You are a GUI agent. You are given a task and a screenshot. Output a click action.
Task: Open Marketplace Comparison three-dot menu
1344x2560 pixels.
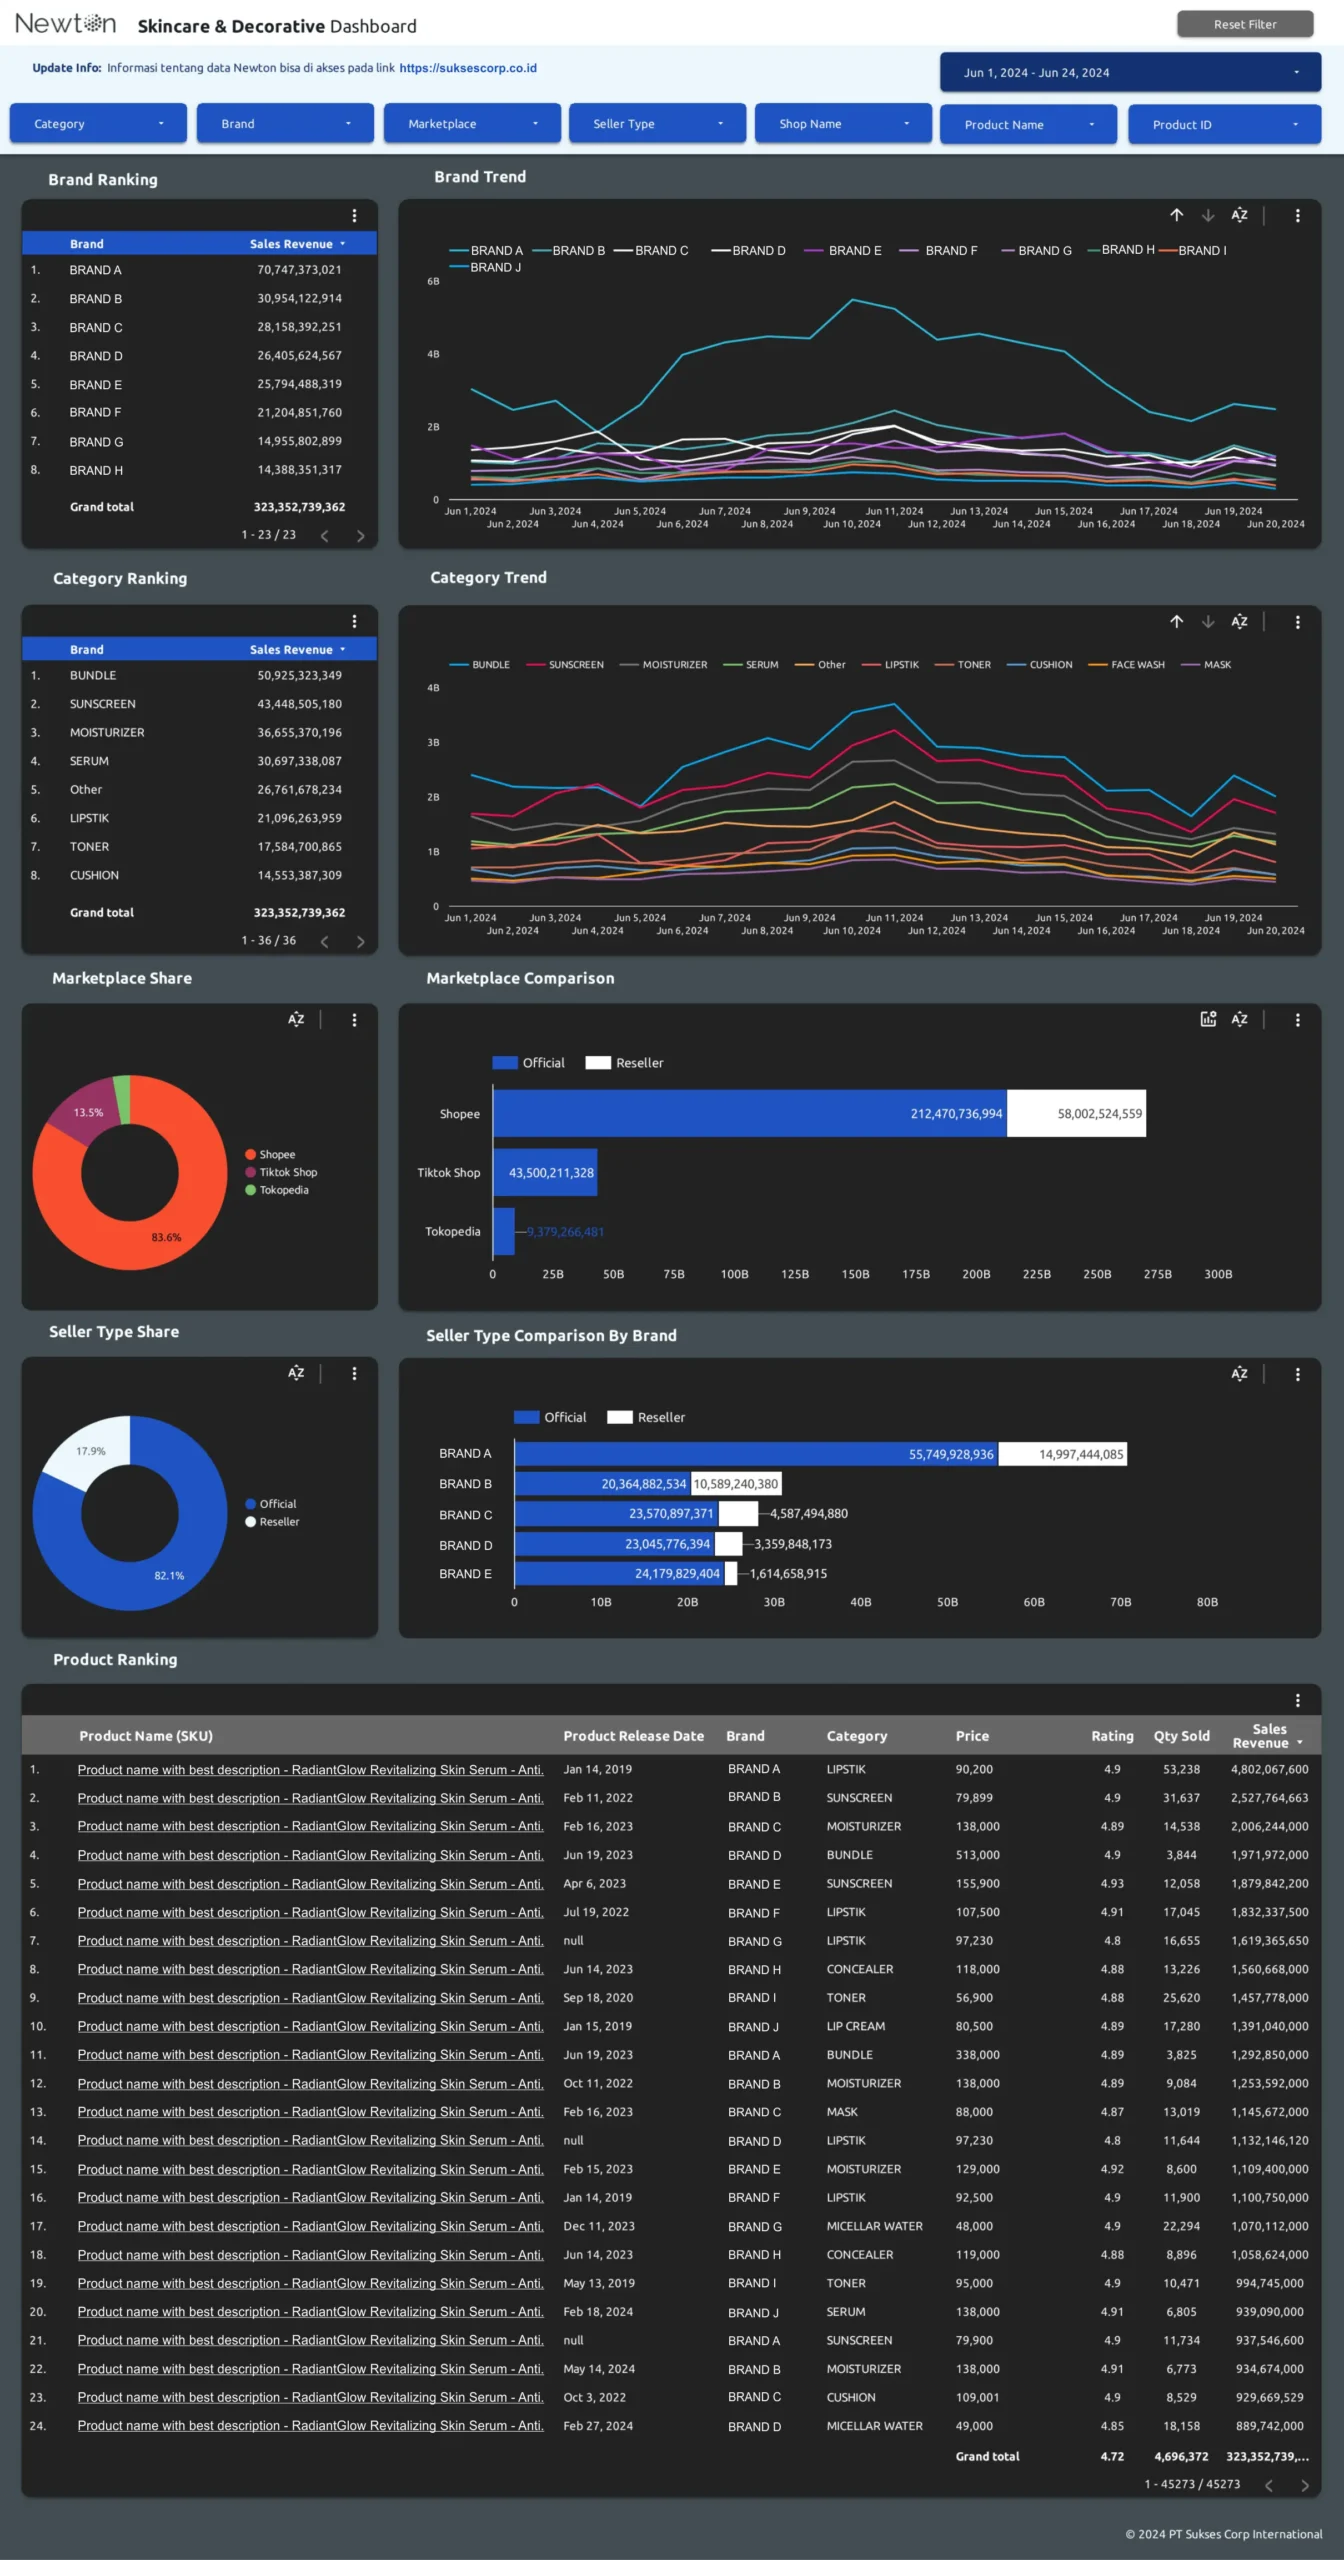pos(1298,1019)
